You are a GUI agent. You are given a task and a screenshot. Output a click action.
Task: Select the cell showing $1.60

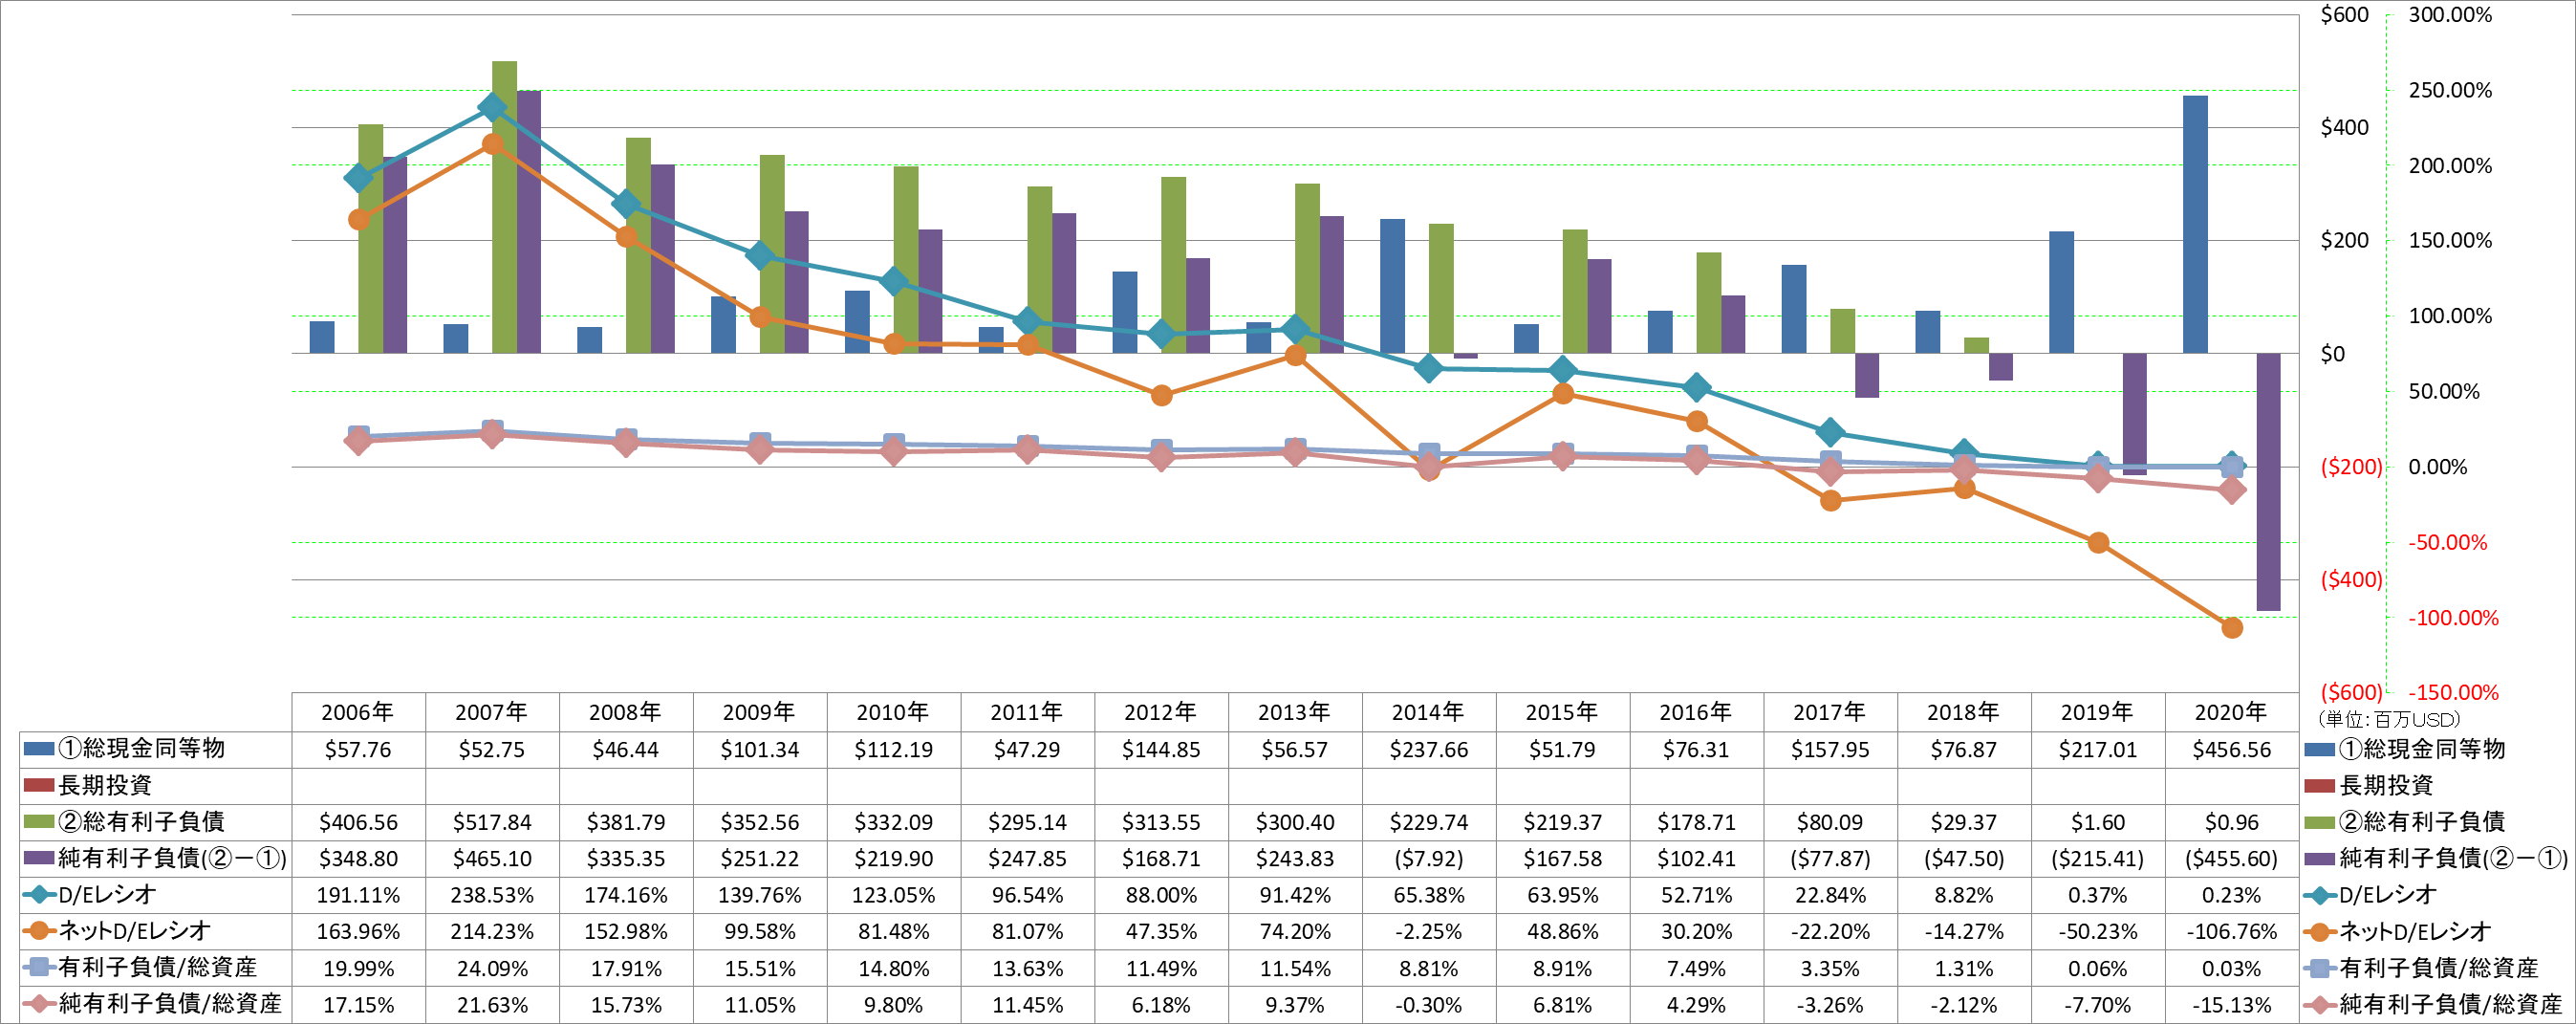(x=2098, y=822)
